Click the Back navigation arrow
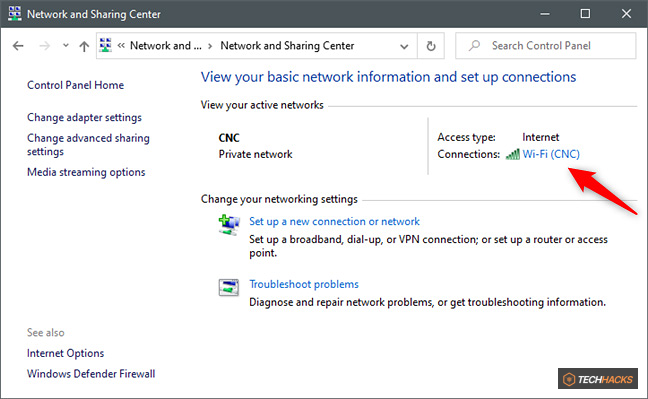The image size is (648, 399). pos(18,46)
